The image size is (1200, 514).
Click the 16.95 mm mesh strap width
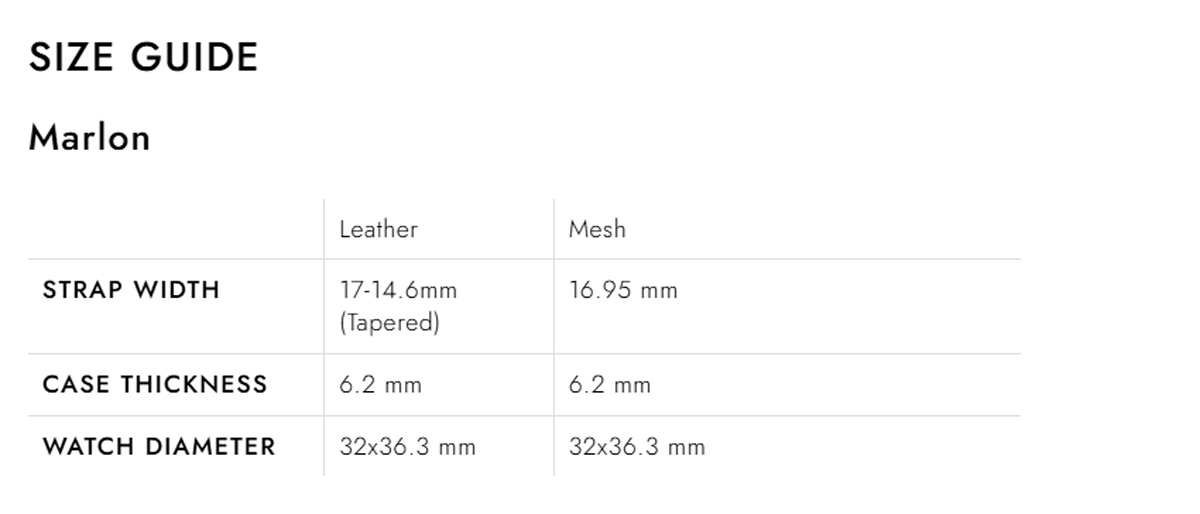point(623,290)
